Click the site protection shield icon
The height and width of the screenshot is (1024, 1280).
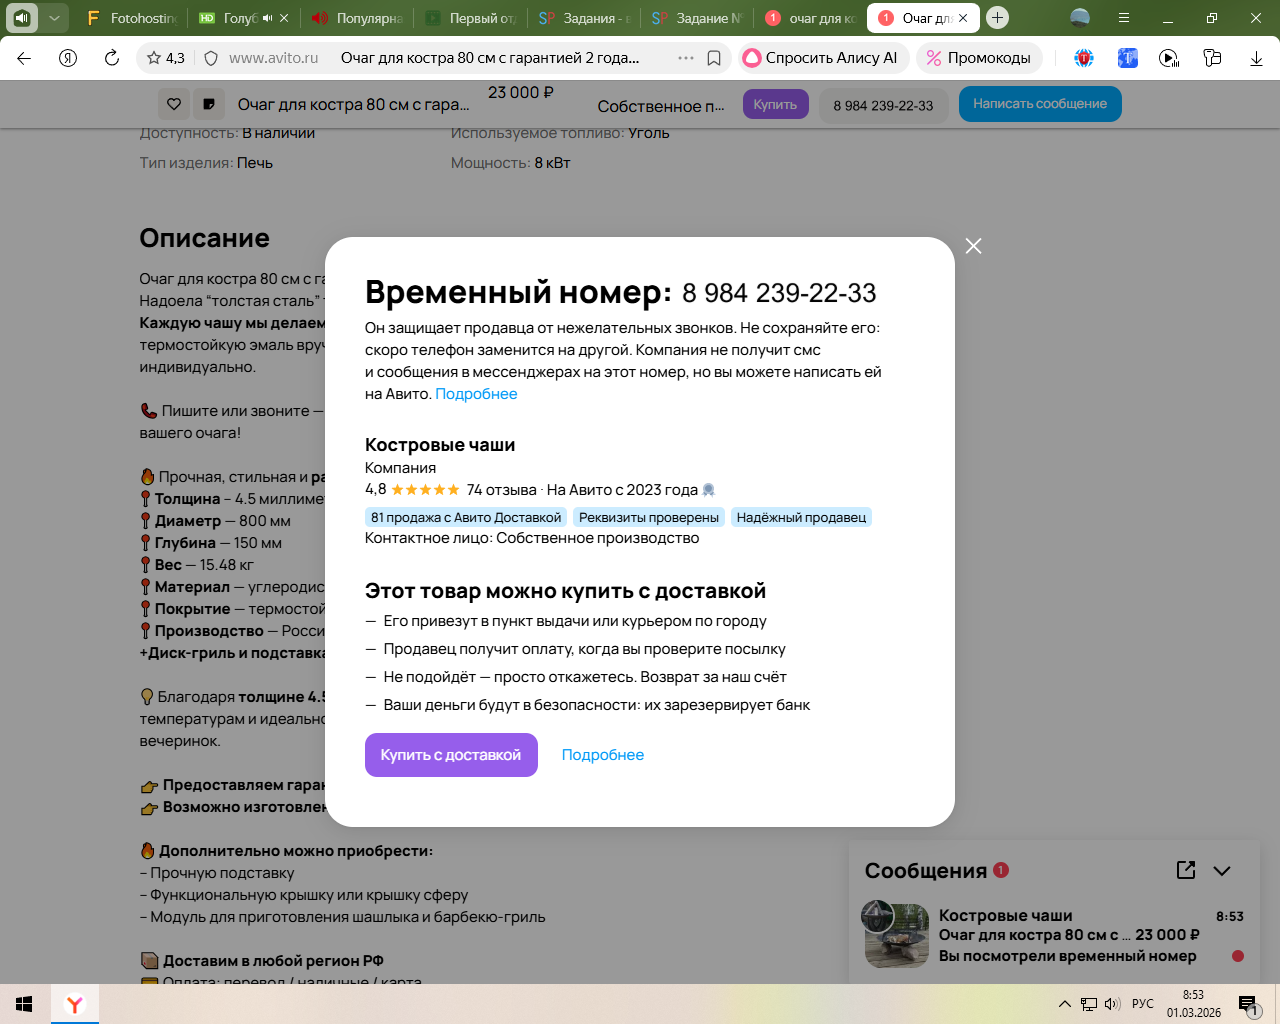point(211,58)
